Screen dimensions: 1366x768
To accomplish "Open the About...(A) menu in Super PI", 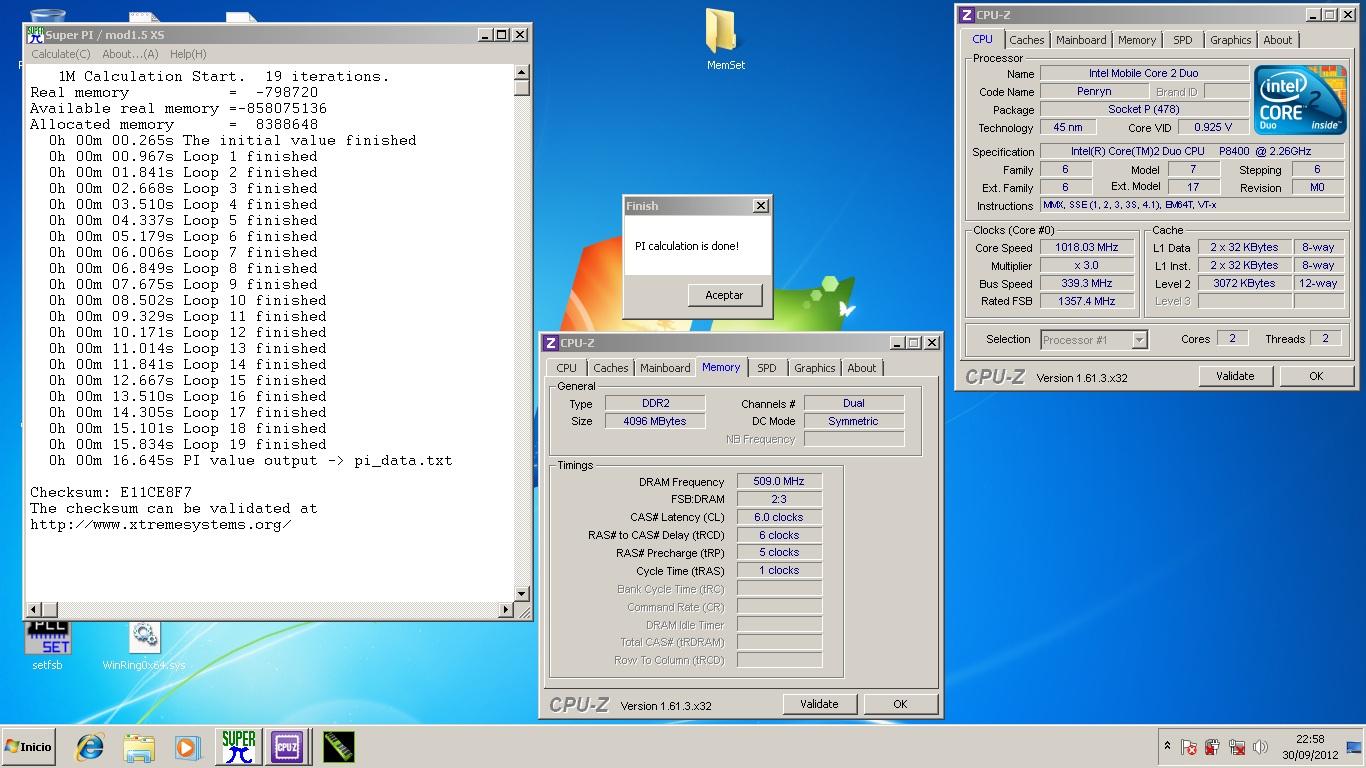I will click(130, 54).
